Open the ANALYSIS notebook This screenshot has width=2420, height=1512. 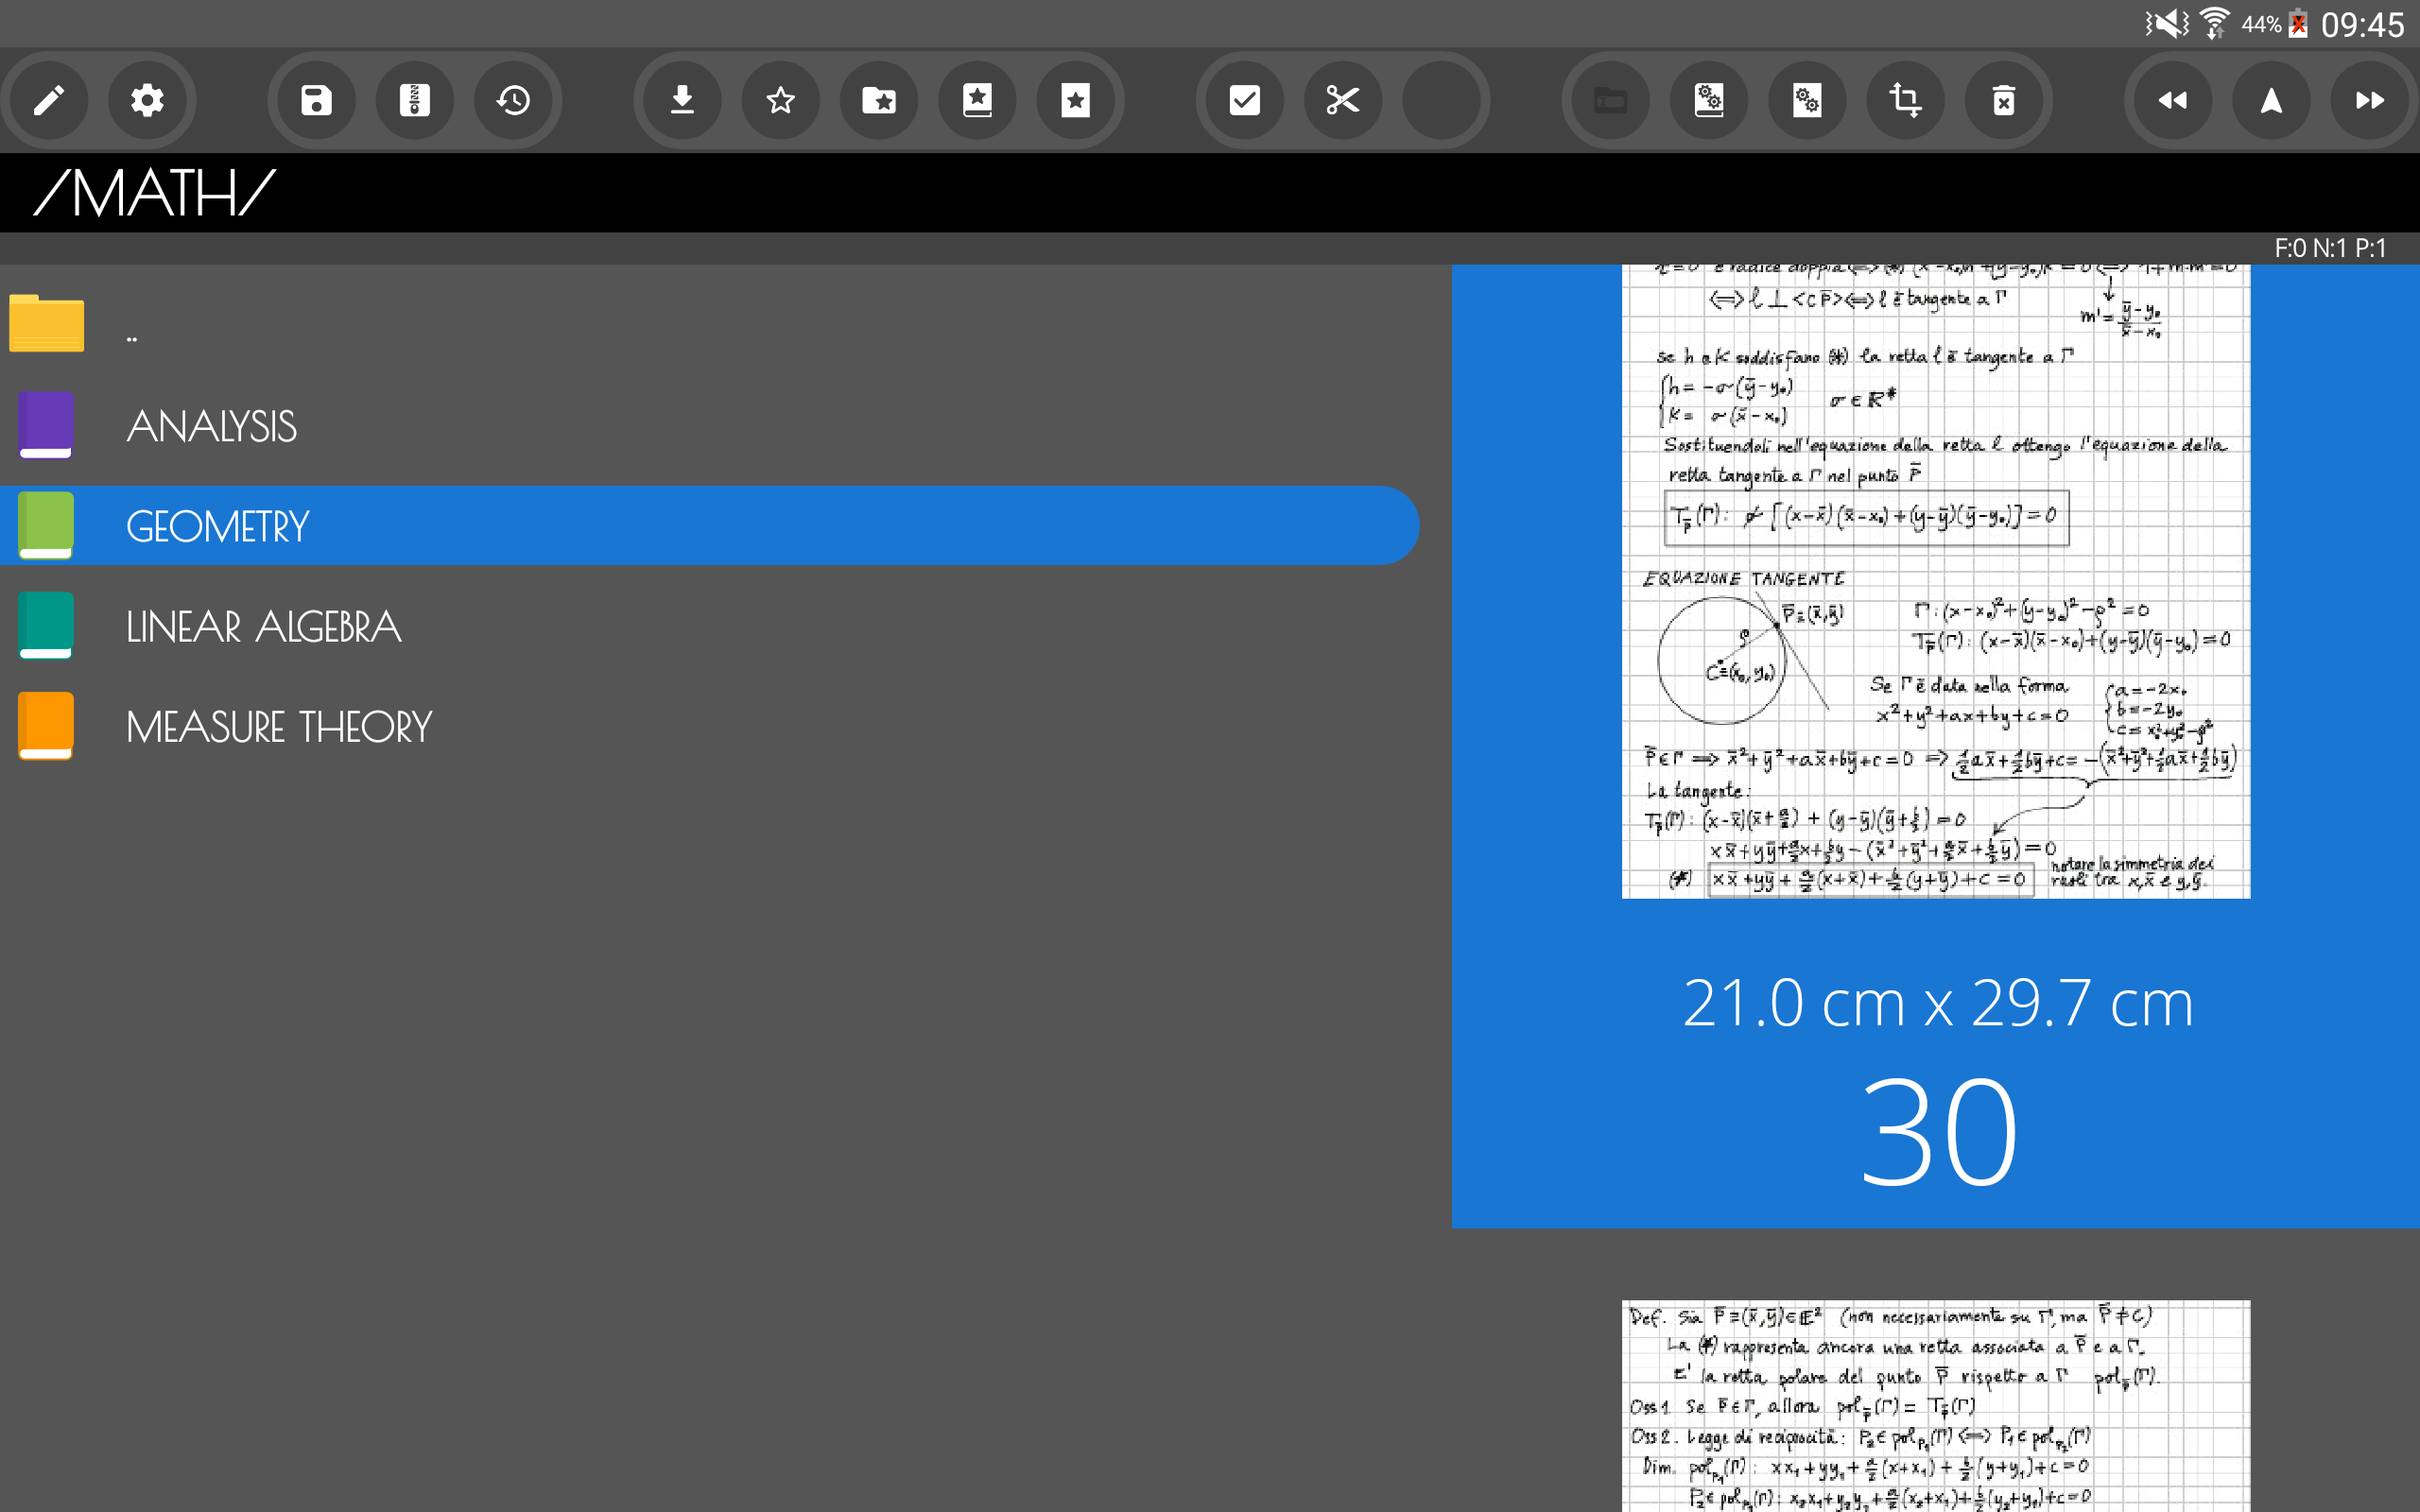tap(210, 426)
